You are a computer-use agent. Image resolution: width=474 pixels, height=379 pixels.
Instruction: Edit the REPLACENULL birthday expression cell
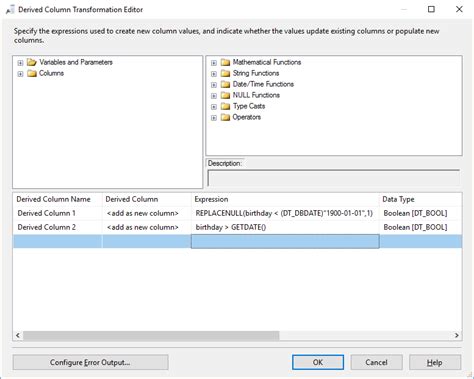click(285, 213)
